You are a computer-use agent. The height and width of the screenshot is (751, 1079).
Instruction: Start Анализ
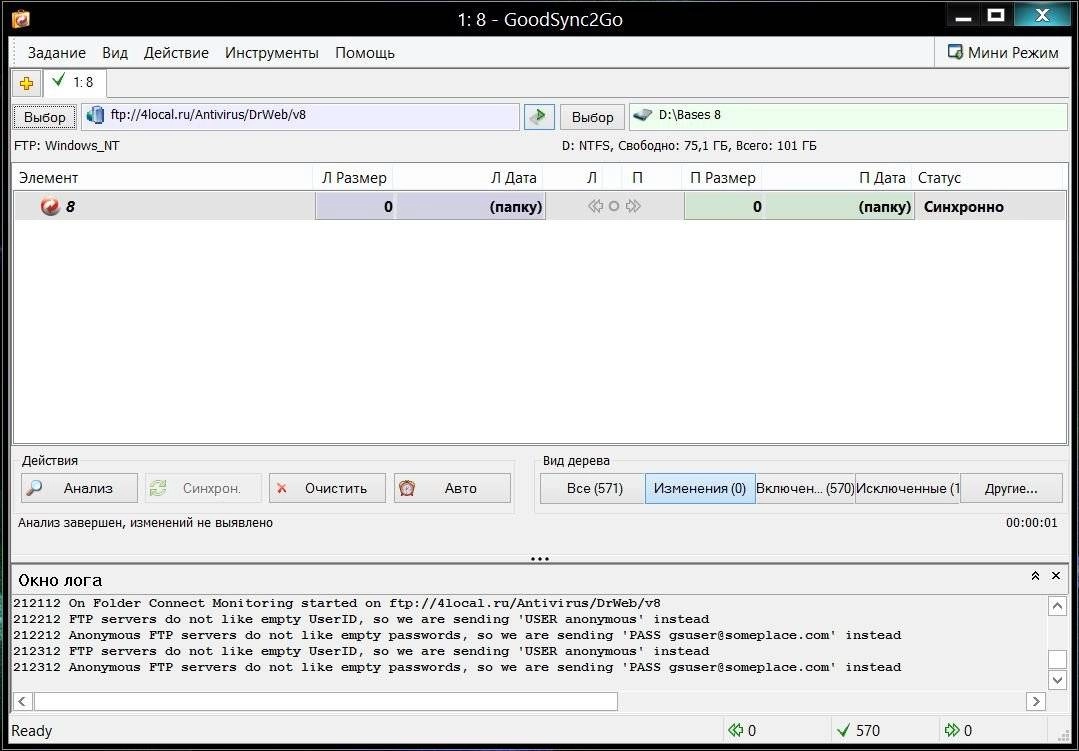79,488
